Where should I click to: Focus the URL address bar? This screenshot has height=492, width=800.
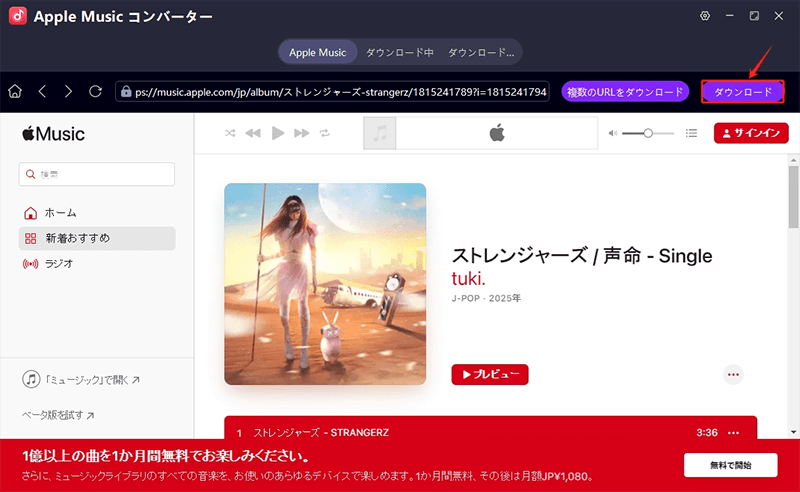pos(332,92)
